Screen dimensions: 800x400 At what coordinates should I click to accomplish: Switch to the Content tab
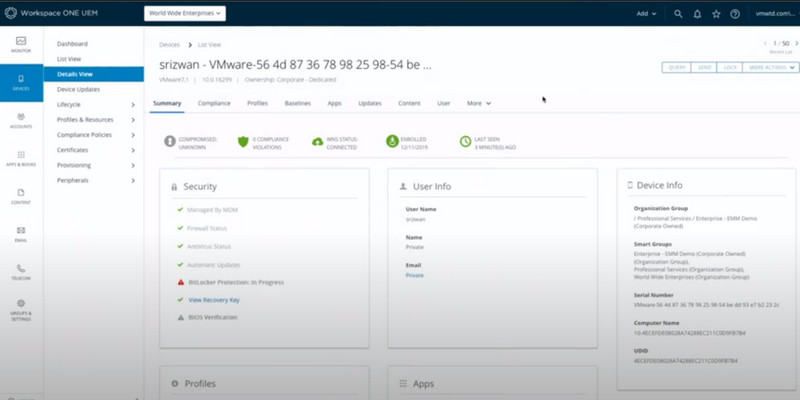409,103
